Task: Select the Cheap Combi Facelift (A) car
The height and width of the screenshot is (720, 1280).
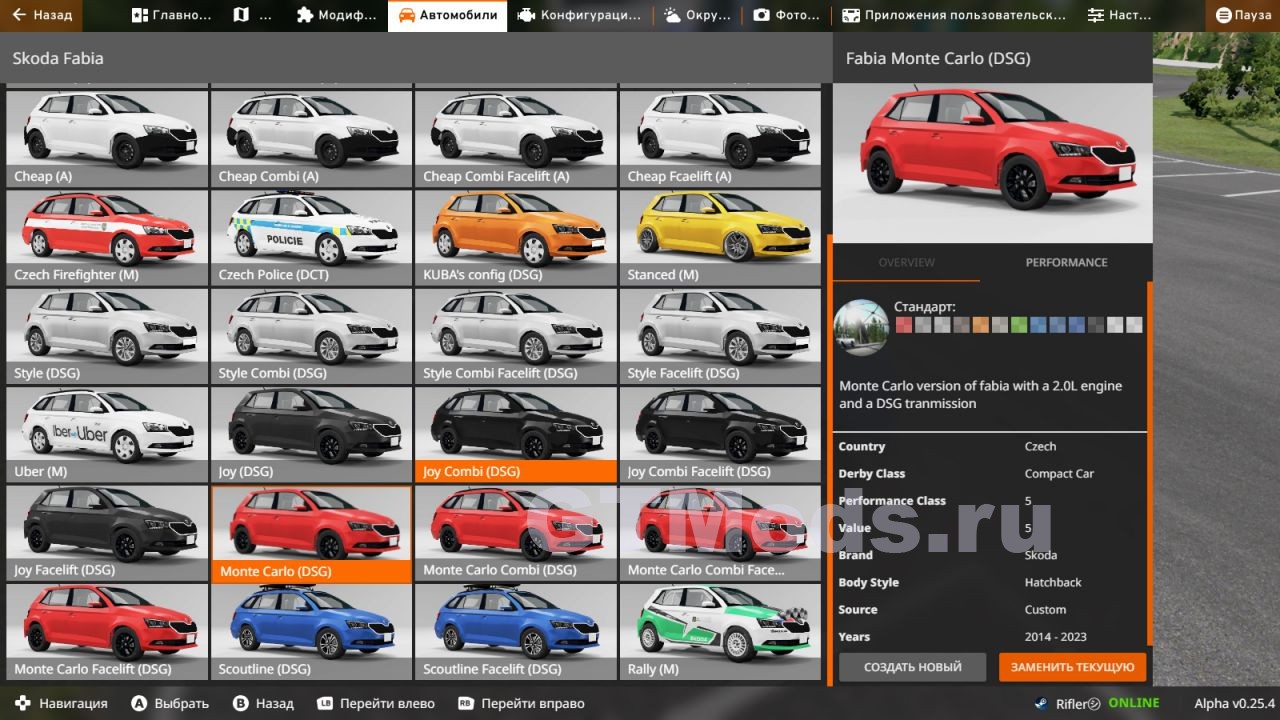Action: point(516,138)
